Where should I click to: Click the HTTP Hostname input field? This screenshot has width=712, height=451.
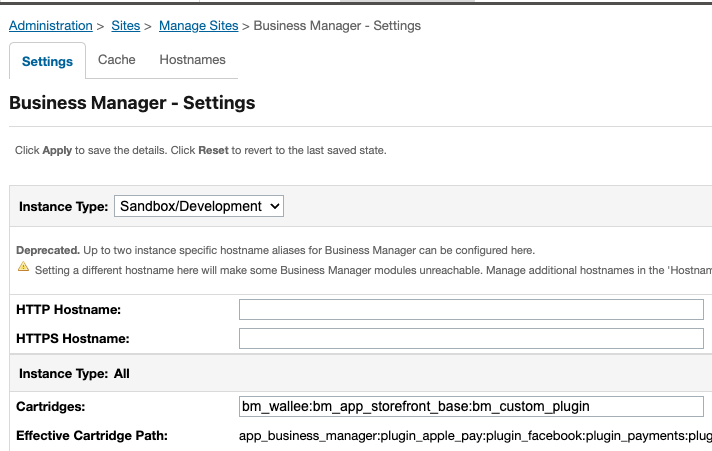point(471,310)
